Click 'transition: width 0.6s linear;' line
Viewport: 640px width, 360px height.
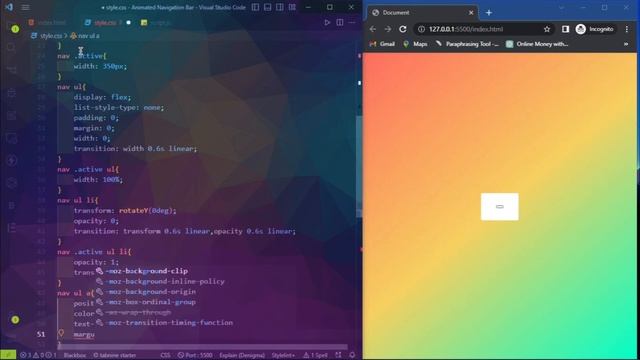tap(135, 149)
